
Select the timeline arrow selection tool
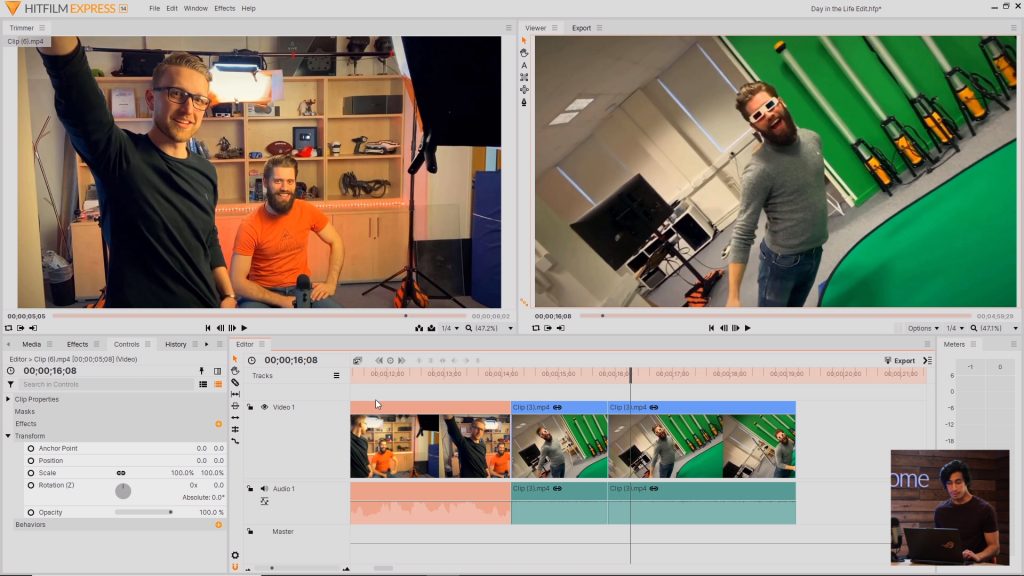pos(235,359)
